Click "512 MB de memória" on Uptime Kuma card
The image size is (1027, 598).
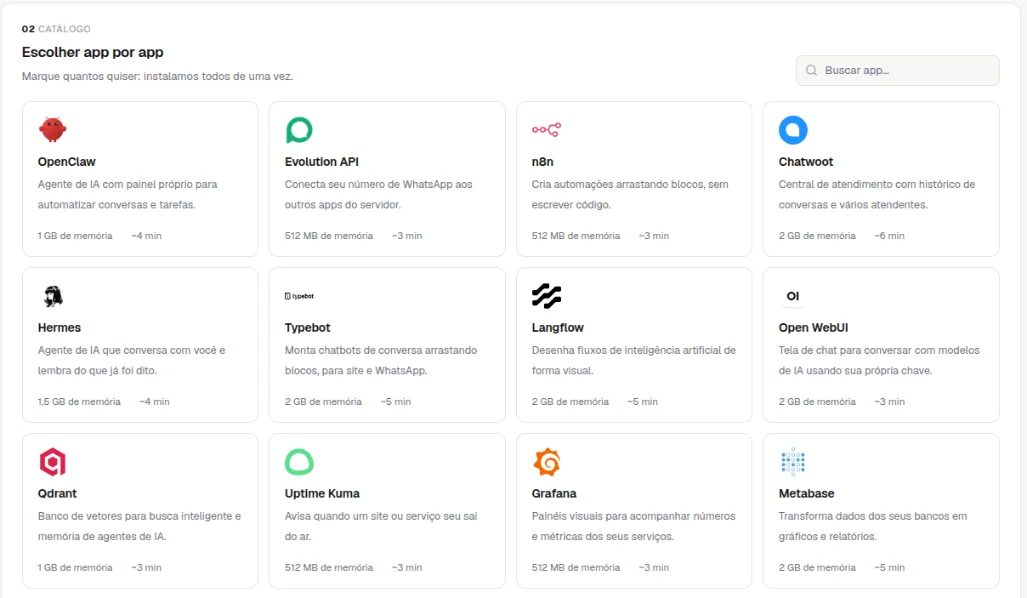click(329, 567)
